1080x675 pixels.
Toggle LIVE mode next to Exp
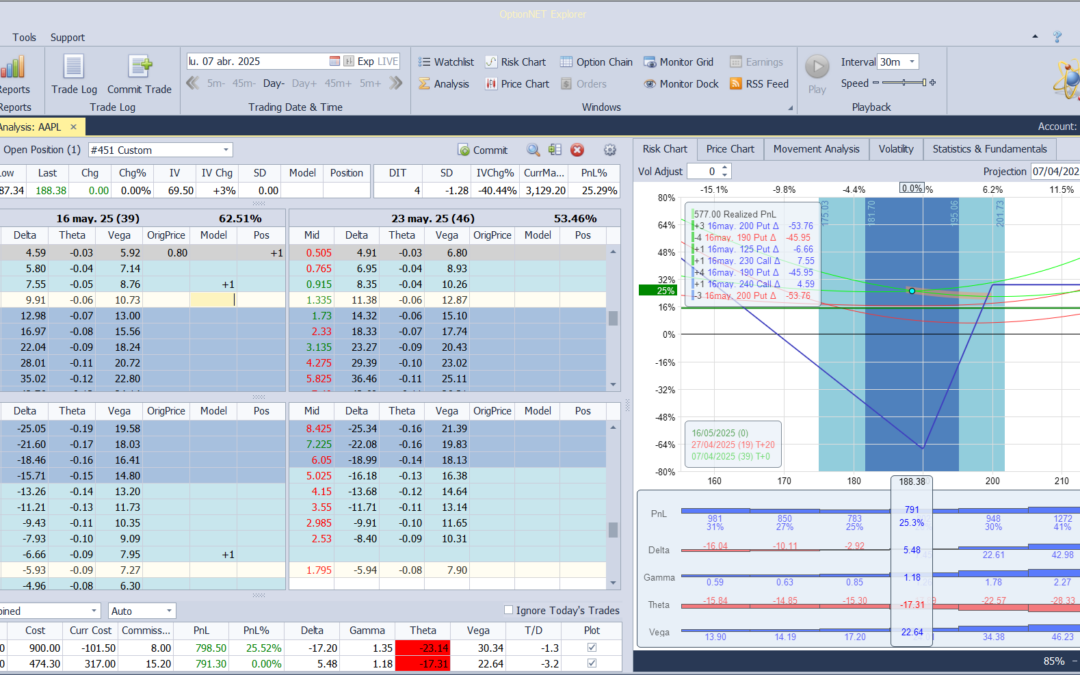coord(388,61)
